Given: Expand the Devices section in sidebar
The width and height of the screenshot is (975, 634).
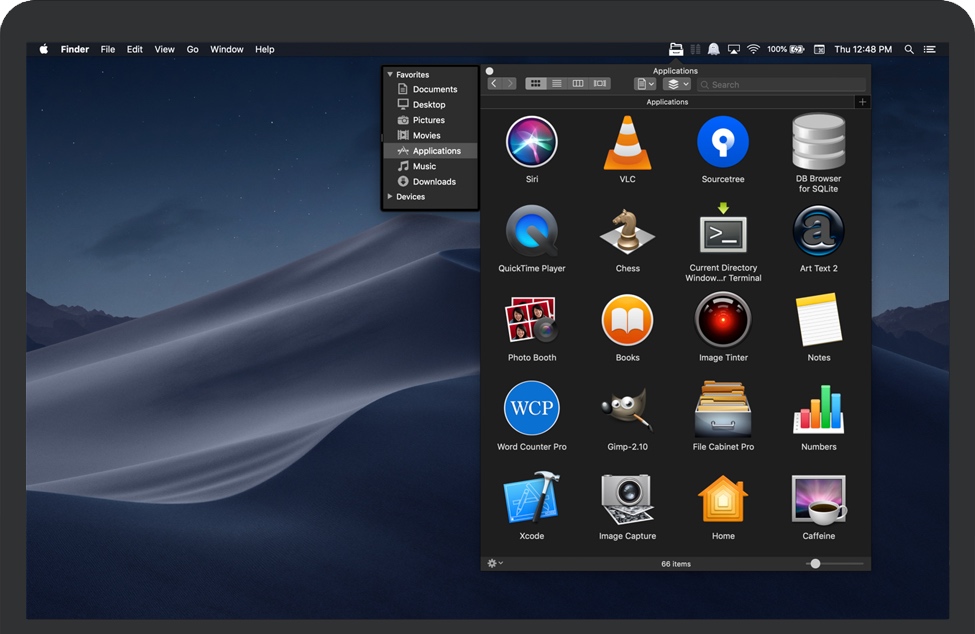Looking at the screenshot, I should [x=390, y=197].
